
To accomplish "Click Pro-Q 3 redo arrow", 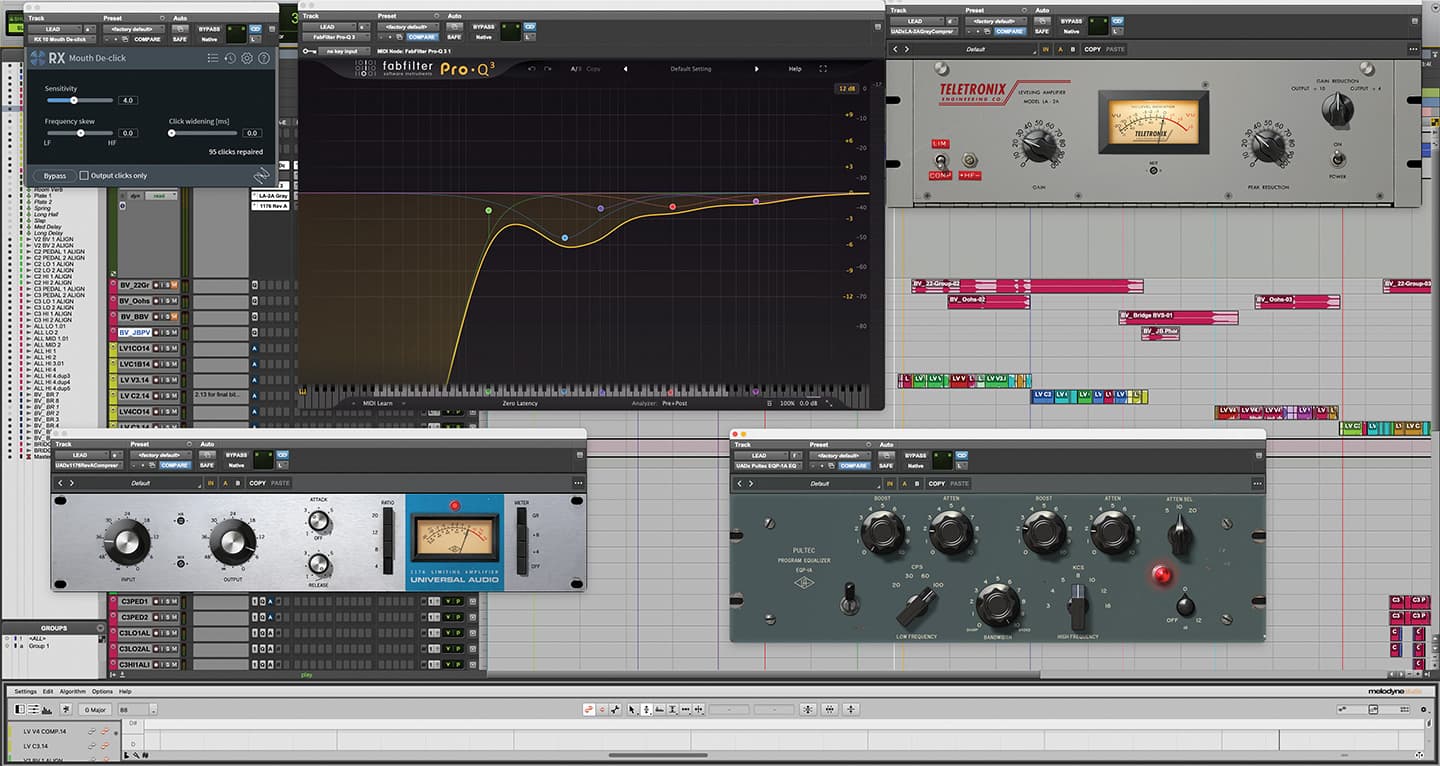I will [548, 69].
